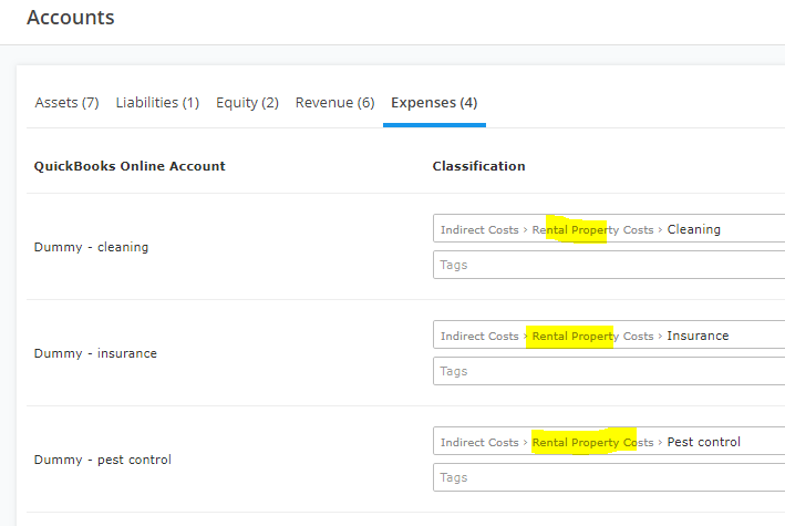Switch to the Assets (7) tab
This screenshot has width=785, height=526.
pyautogui.click(x=67, y=103)
